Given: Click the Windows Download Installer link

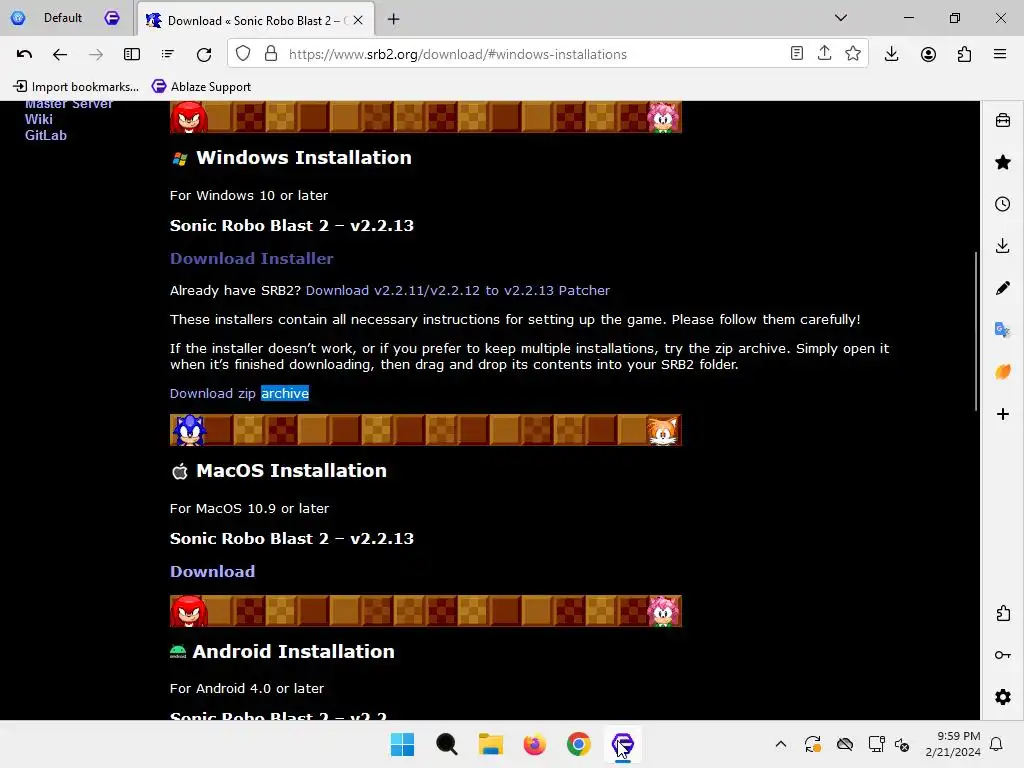Looking at the screenshot, I should [251, 259].
